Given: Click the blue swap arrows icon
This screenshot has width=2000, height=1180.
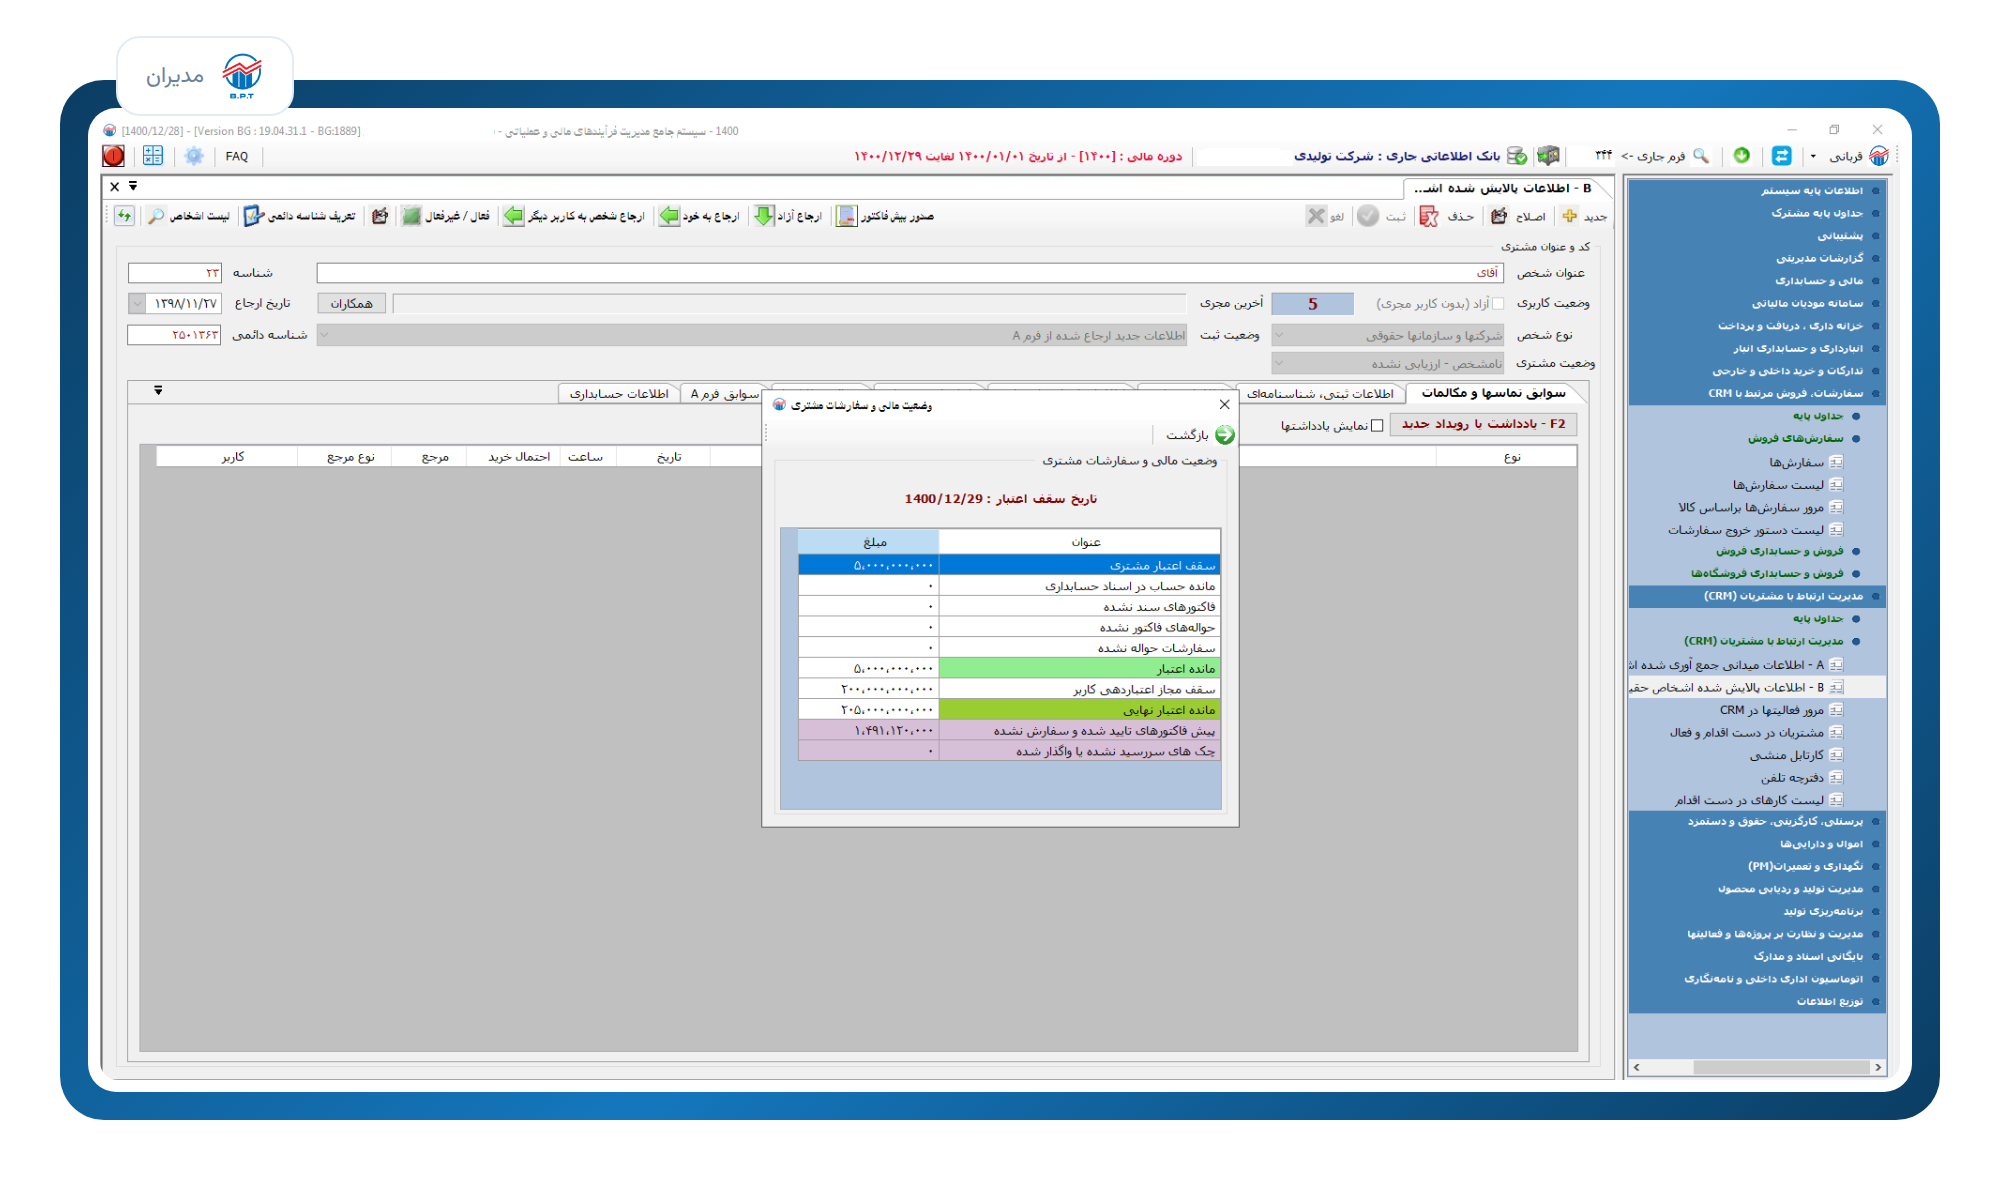Looking at the screenshot, I should pyautogui.click(x=1782, y=155).
